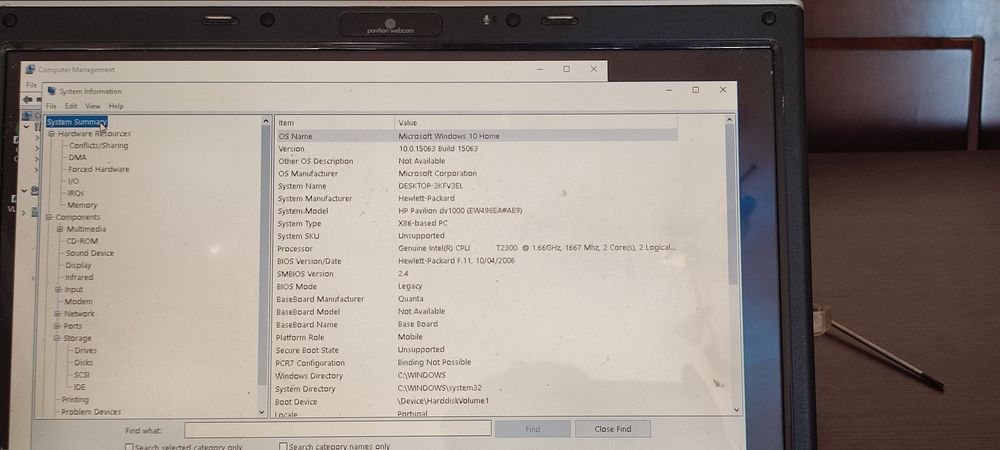The height and width of the screenshot is (450, 1000).
Task: Open the File menu in System Information
Action: click(x=51, y=106)
